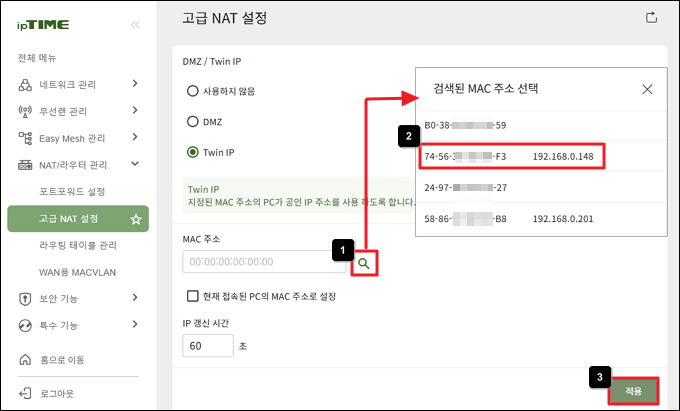Select the Twin IP radio button

pos(193,152)
